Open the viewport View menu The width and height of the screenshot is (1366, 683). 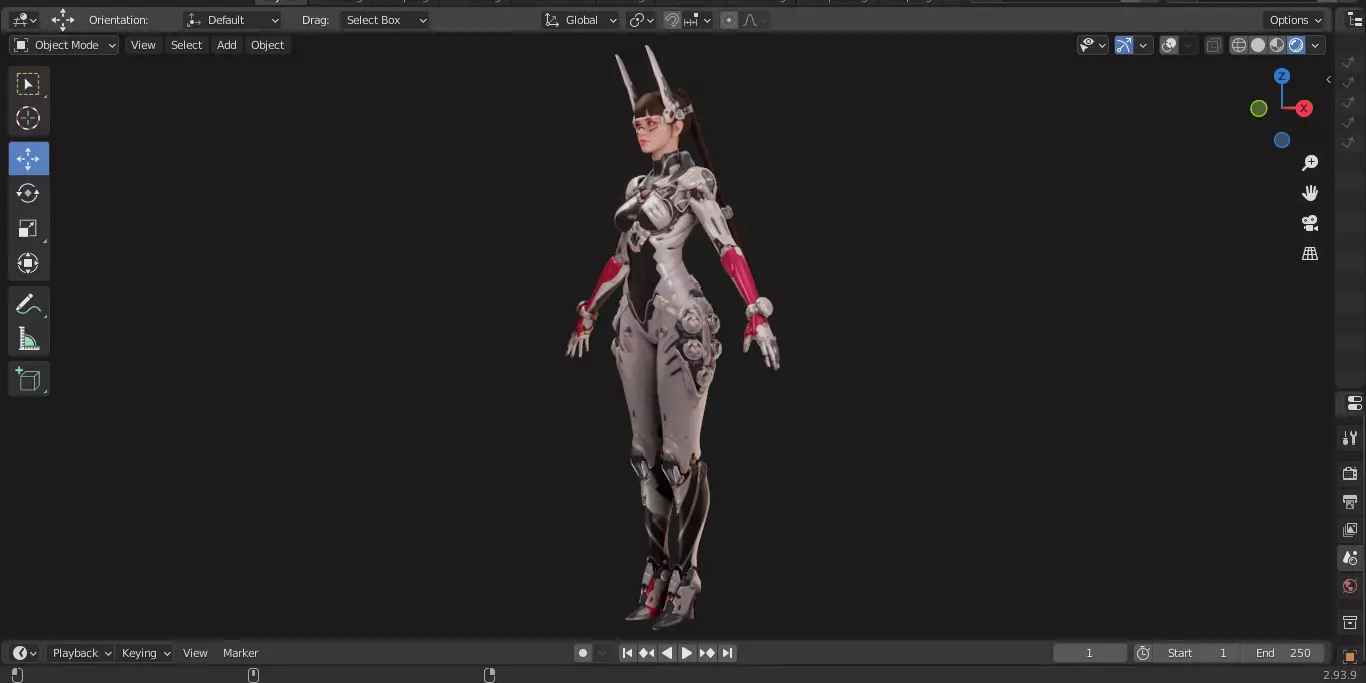(x=143, y=45)
